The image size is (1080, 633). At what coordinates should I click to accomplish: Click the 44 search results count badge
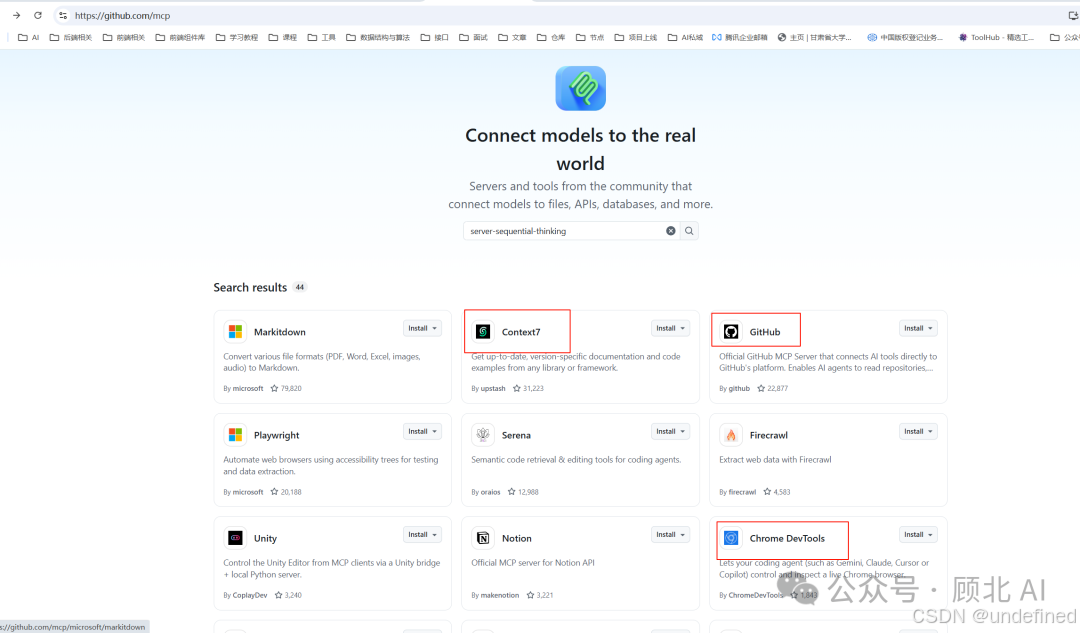pyautogui.click(x=300, y=287)
